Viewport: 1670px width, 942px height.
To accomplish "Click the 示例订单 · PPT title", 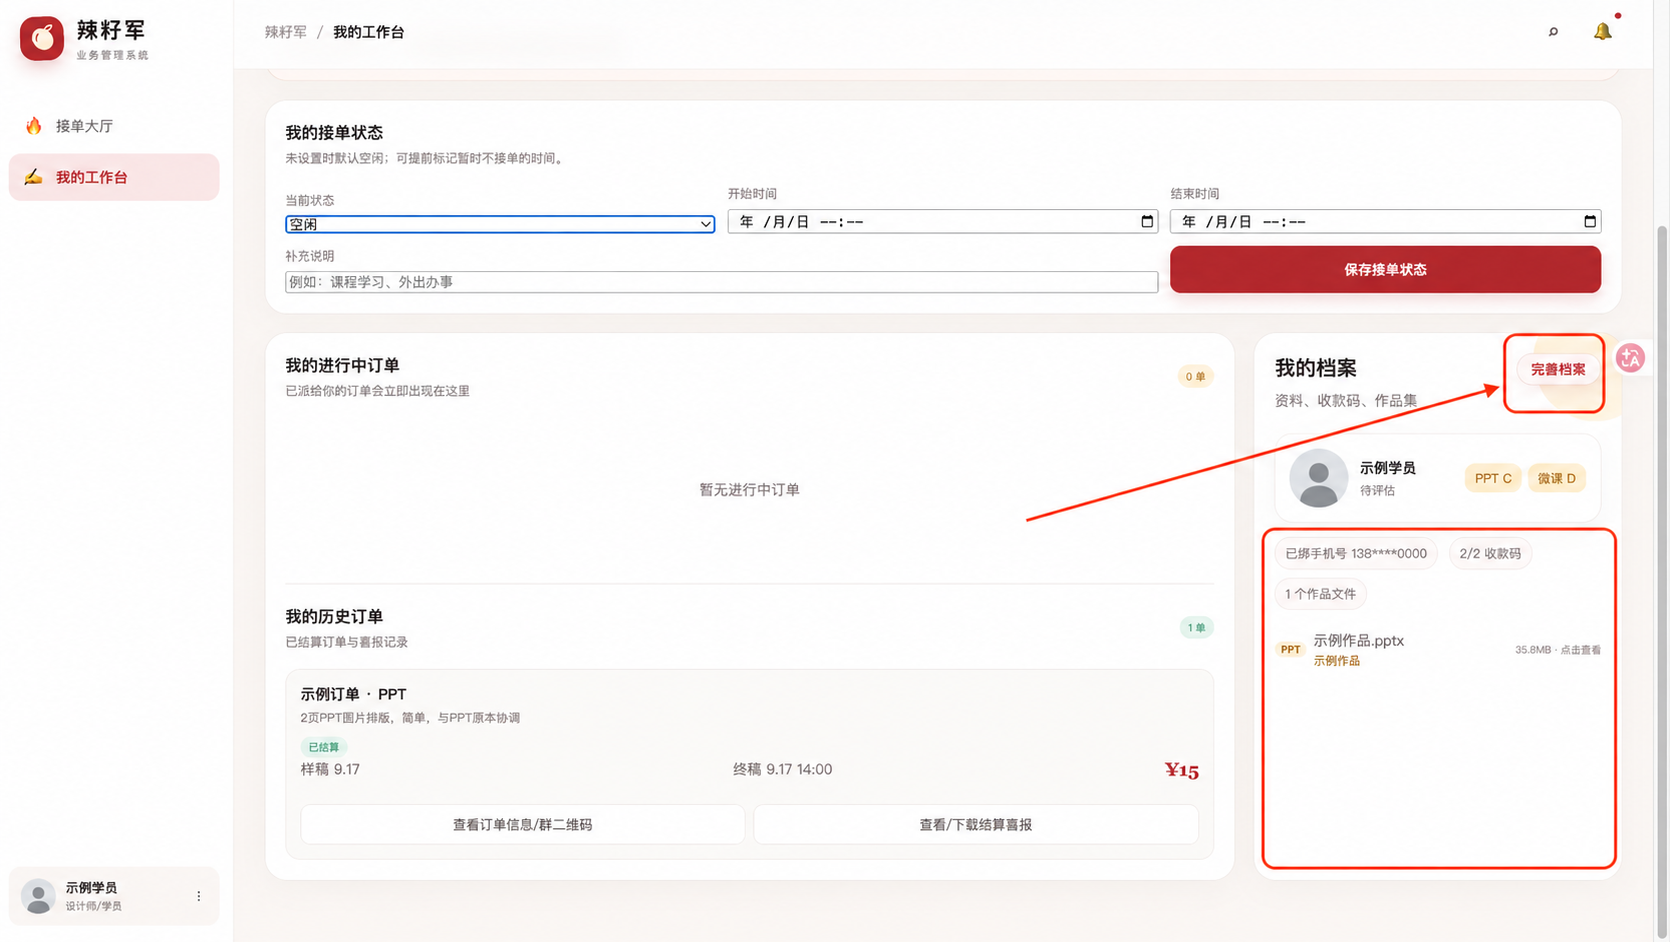I will click(353, 694).
